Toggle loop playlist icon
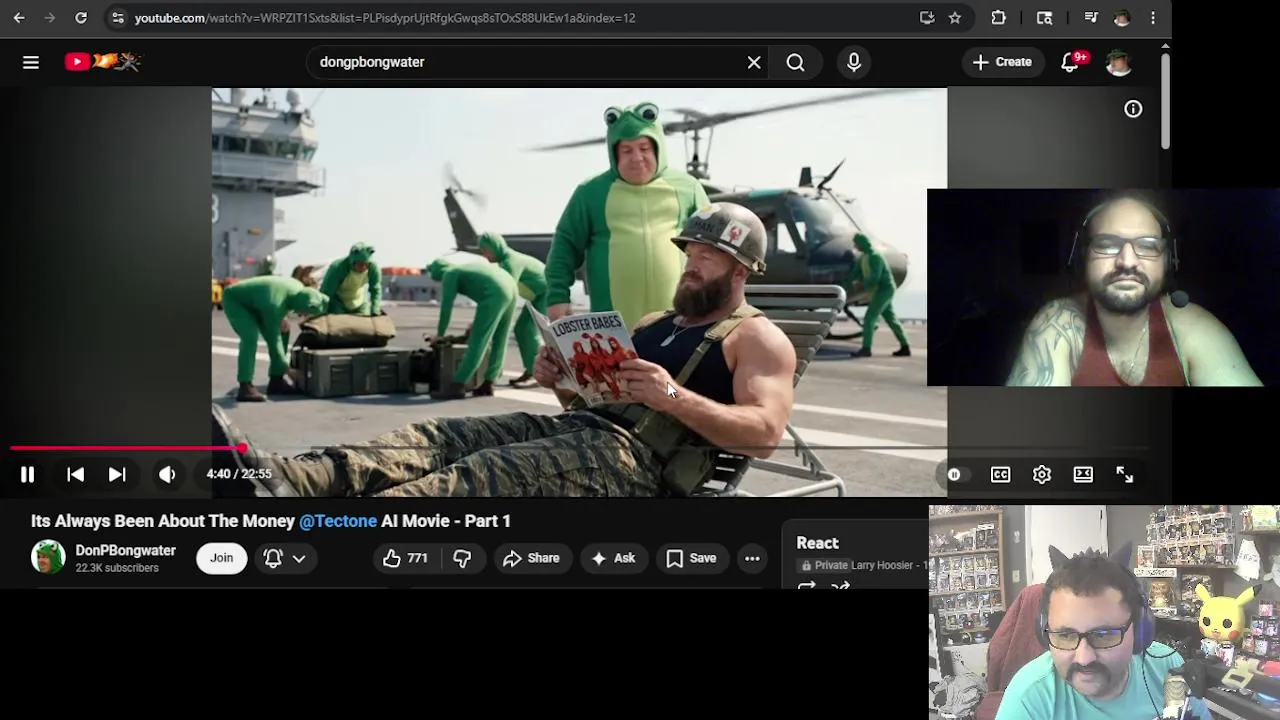The width and height of the screenshot is (1280, 720). tap(806, 587)
